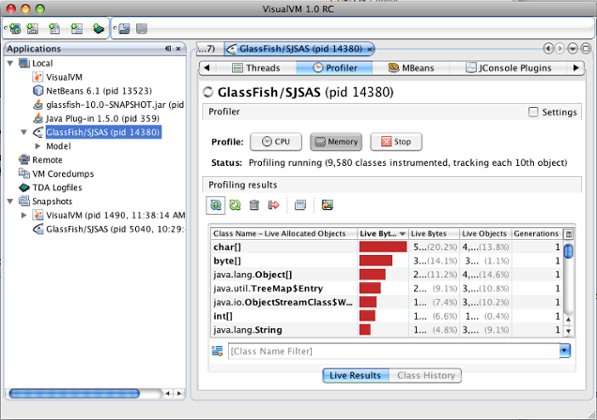Open Class Name Filter dropdown arrow
597x420 pixels.
pos(564,351)
